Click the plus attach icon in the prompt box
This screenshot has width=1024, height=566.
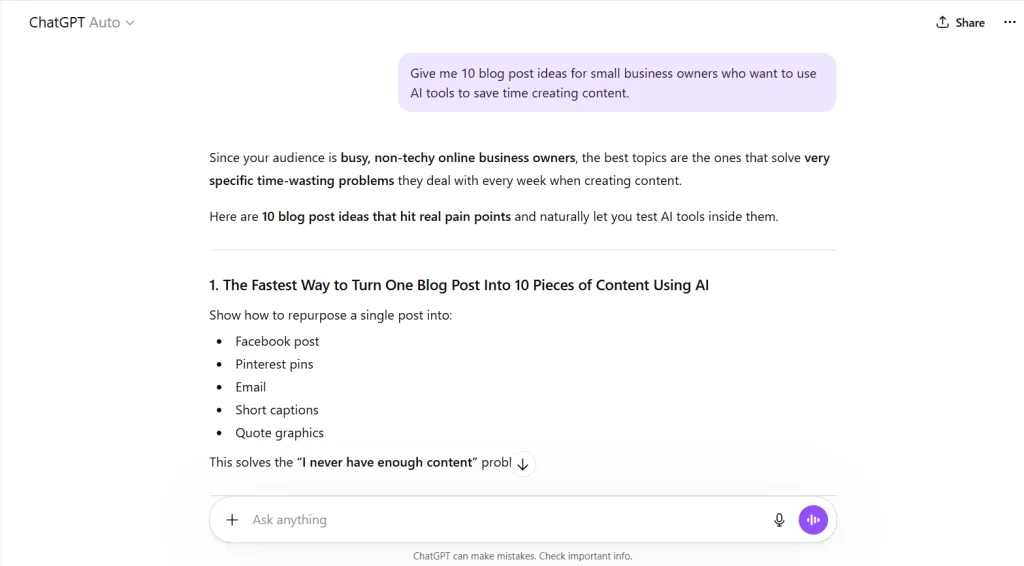coord(232,520)
